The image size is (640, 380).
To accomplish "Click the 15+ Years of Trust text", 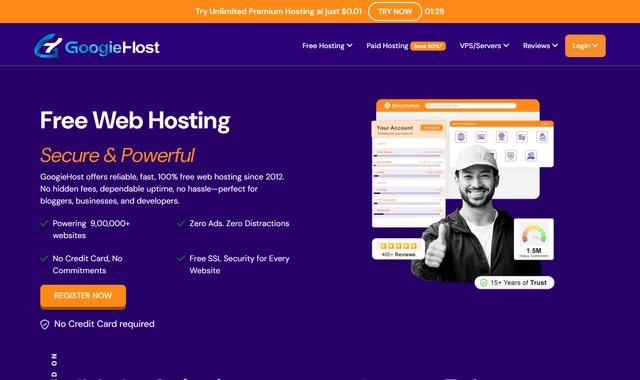I will coord(518,282).
